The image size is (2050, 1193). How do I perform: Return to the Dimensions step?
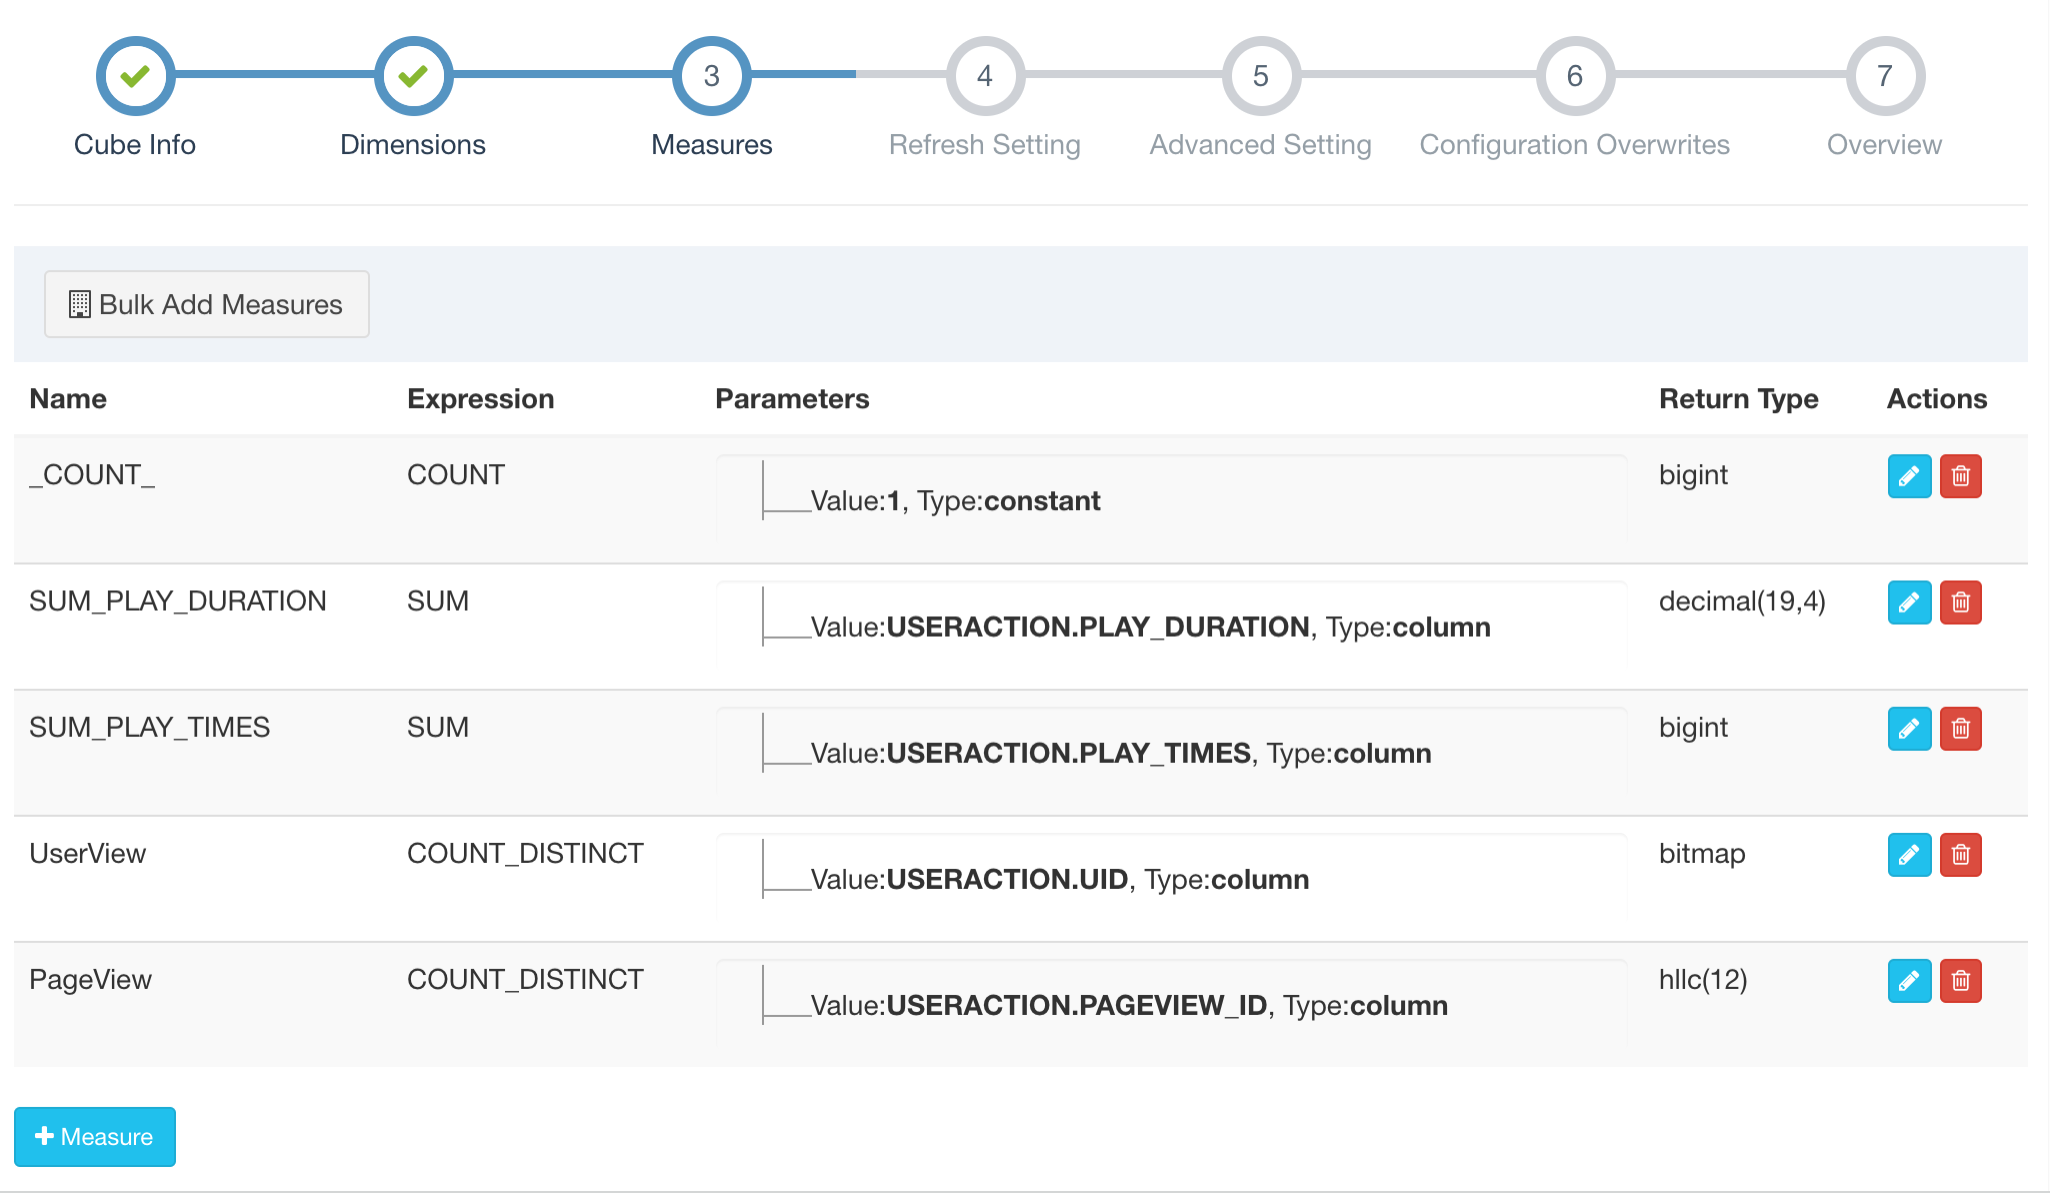(413, 76)
